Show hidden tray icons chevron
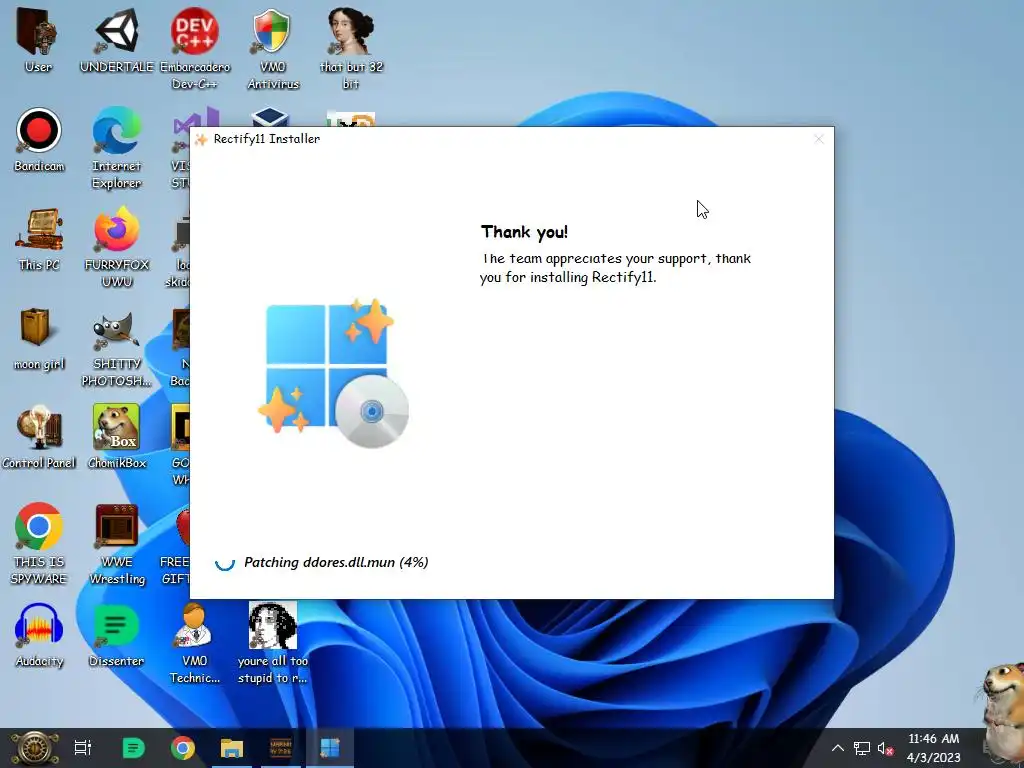This screenshot has height=768, width=1024. pyautogui.click(x=838, y=748)
